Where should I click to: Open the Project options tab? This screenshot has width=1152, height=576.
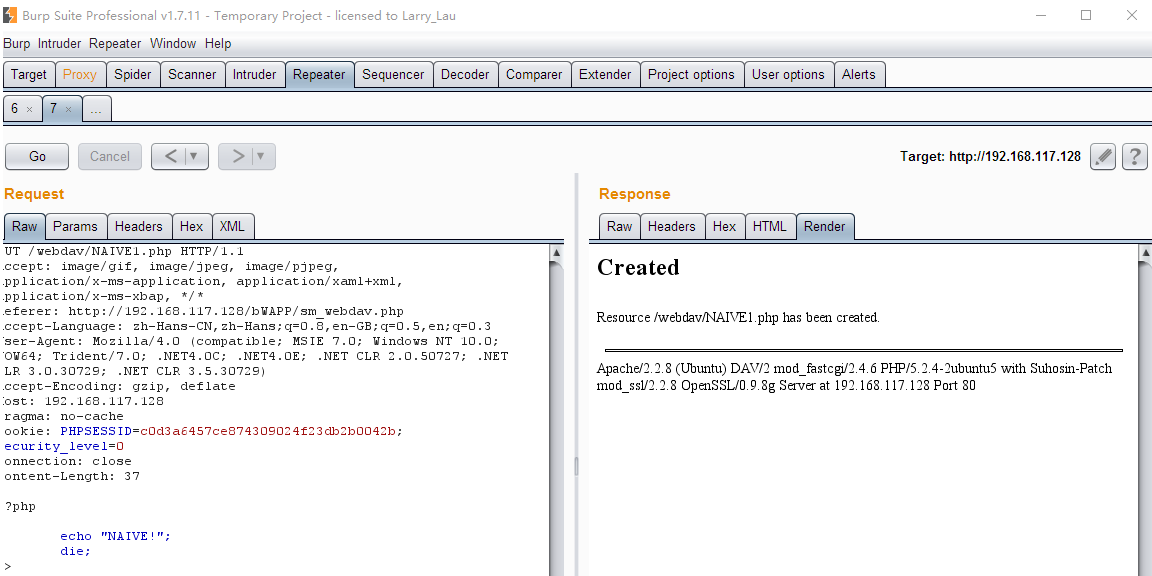pos(691,75)
